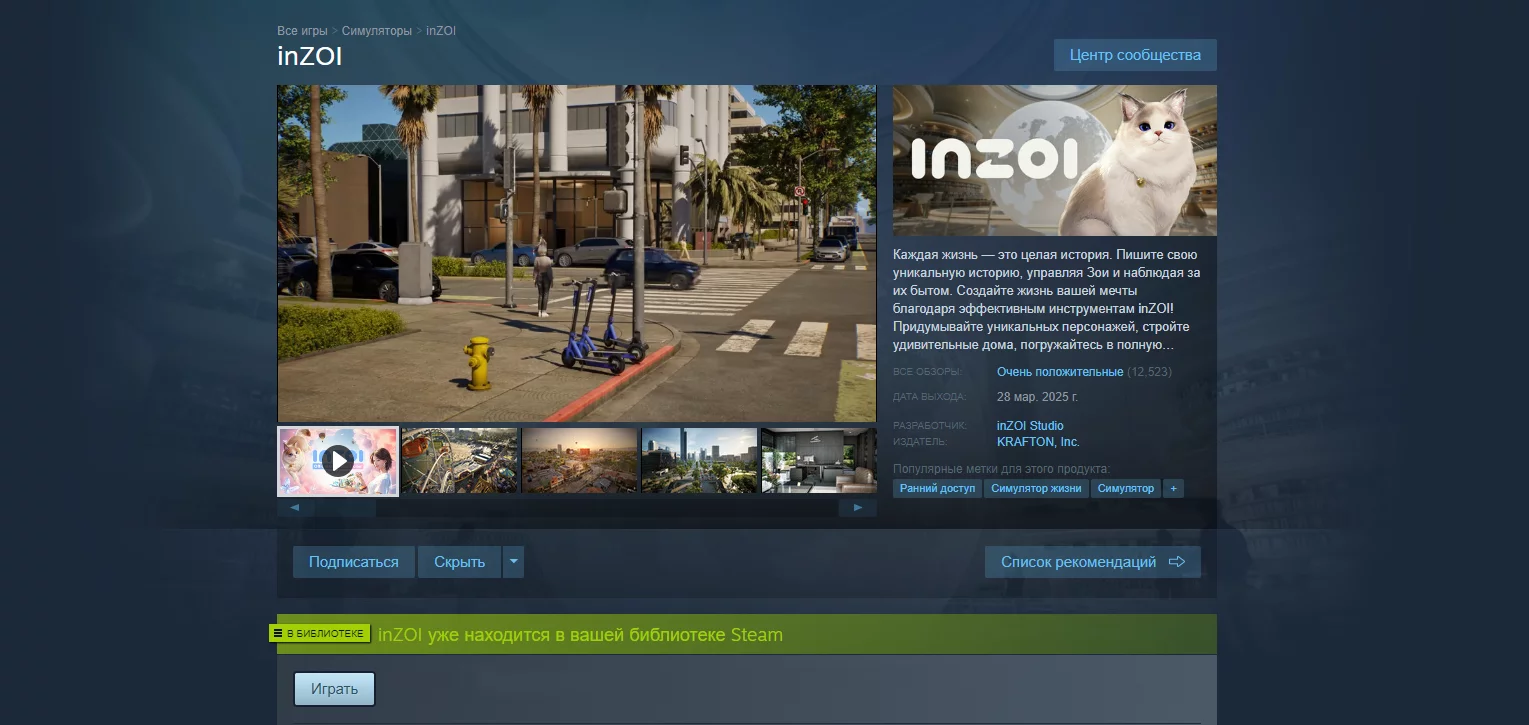The width and height of the screenshot is (1529, 725).
Task: Click the inZOI breadcrumb link
Action: 441,31
